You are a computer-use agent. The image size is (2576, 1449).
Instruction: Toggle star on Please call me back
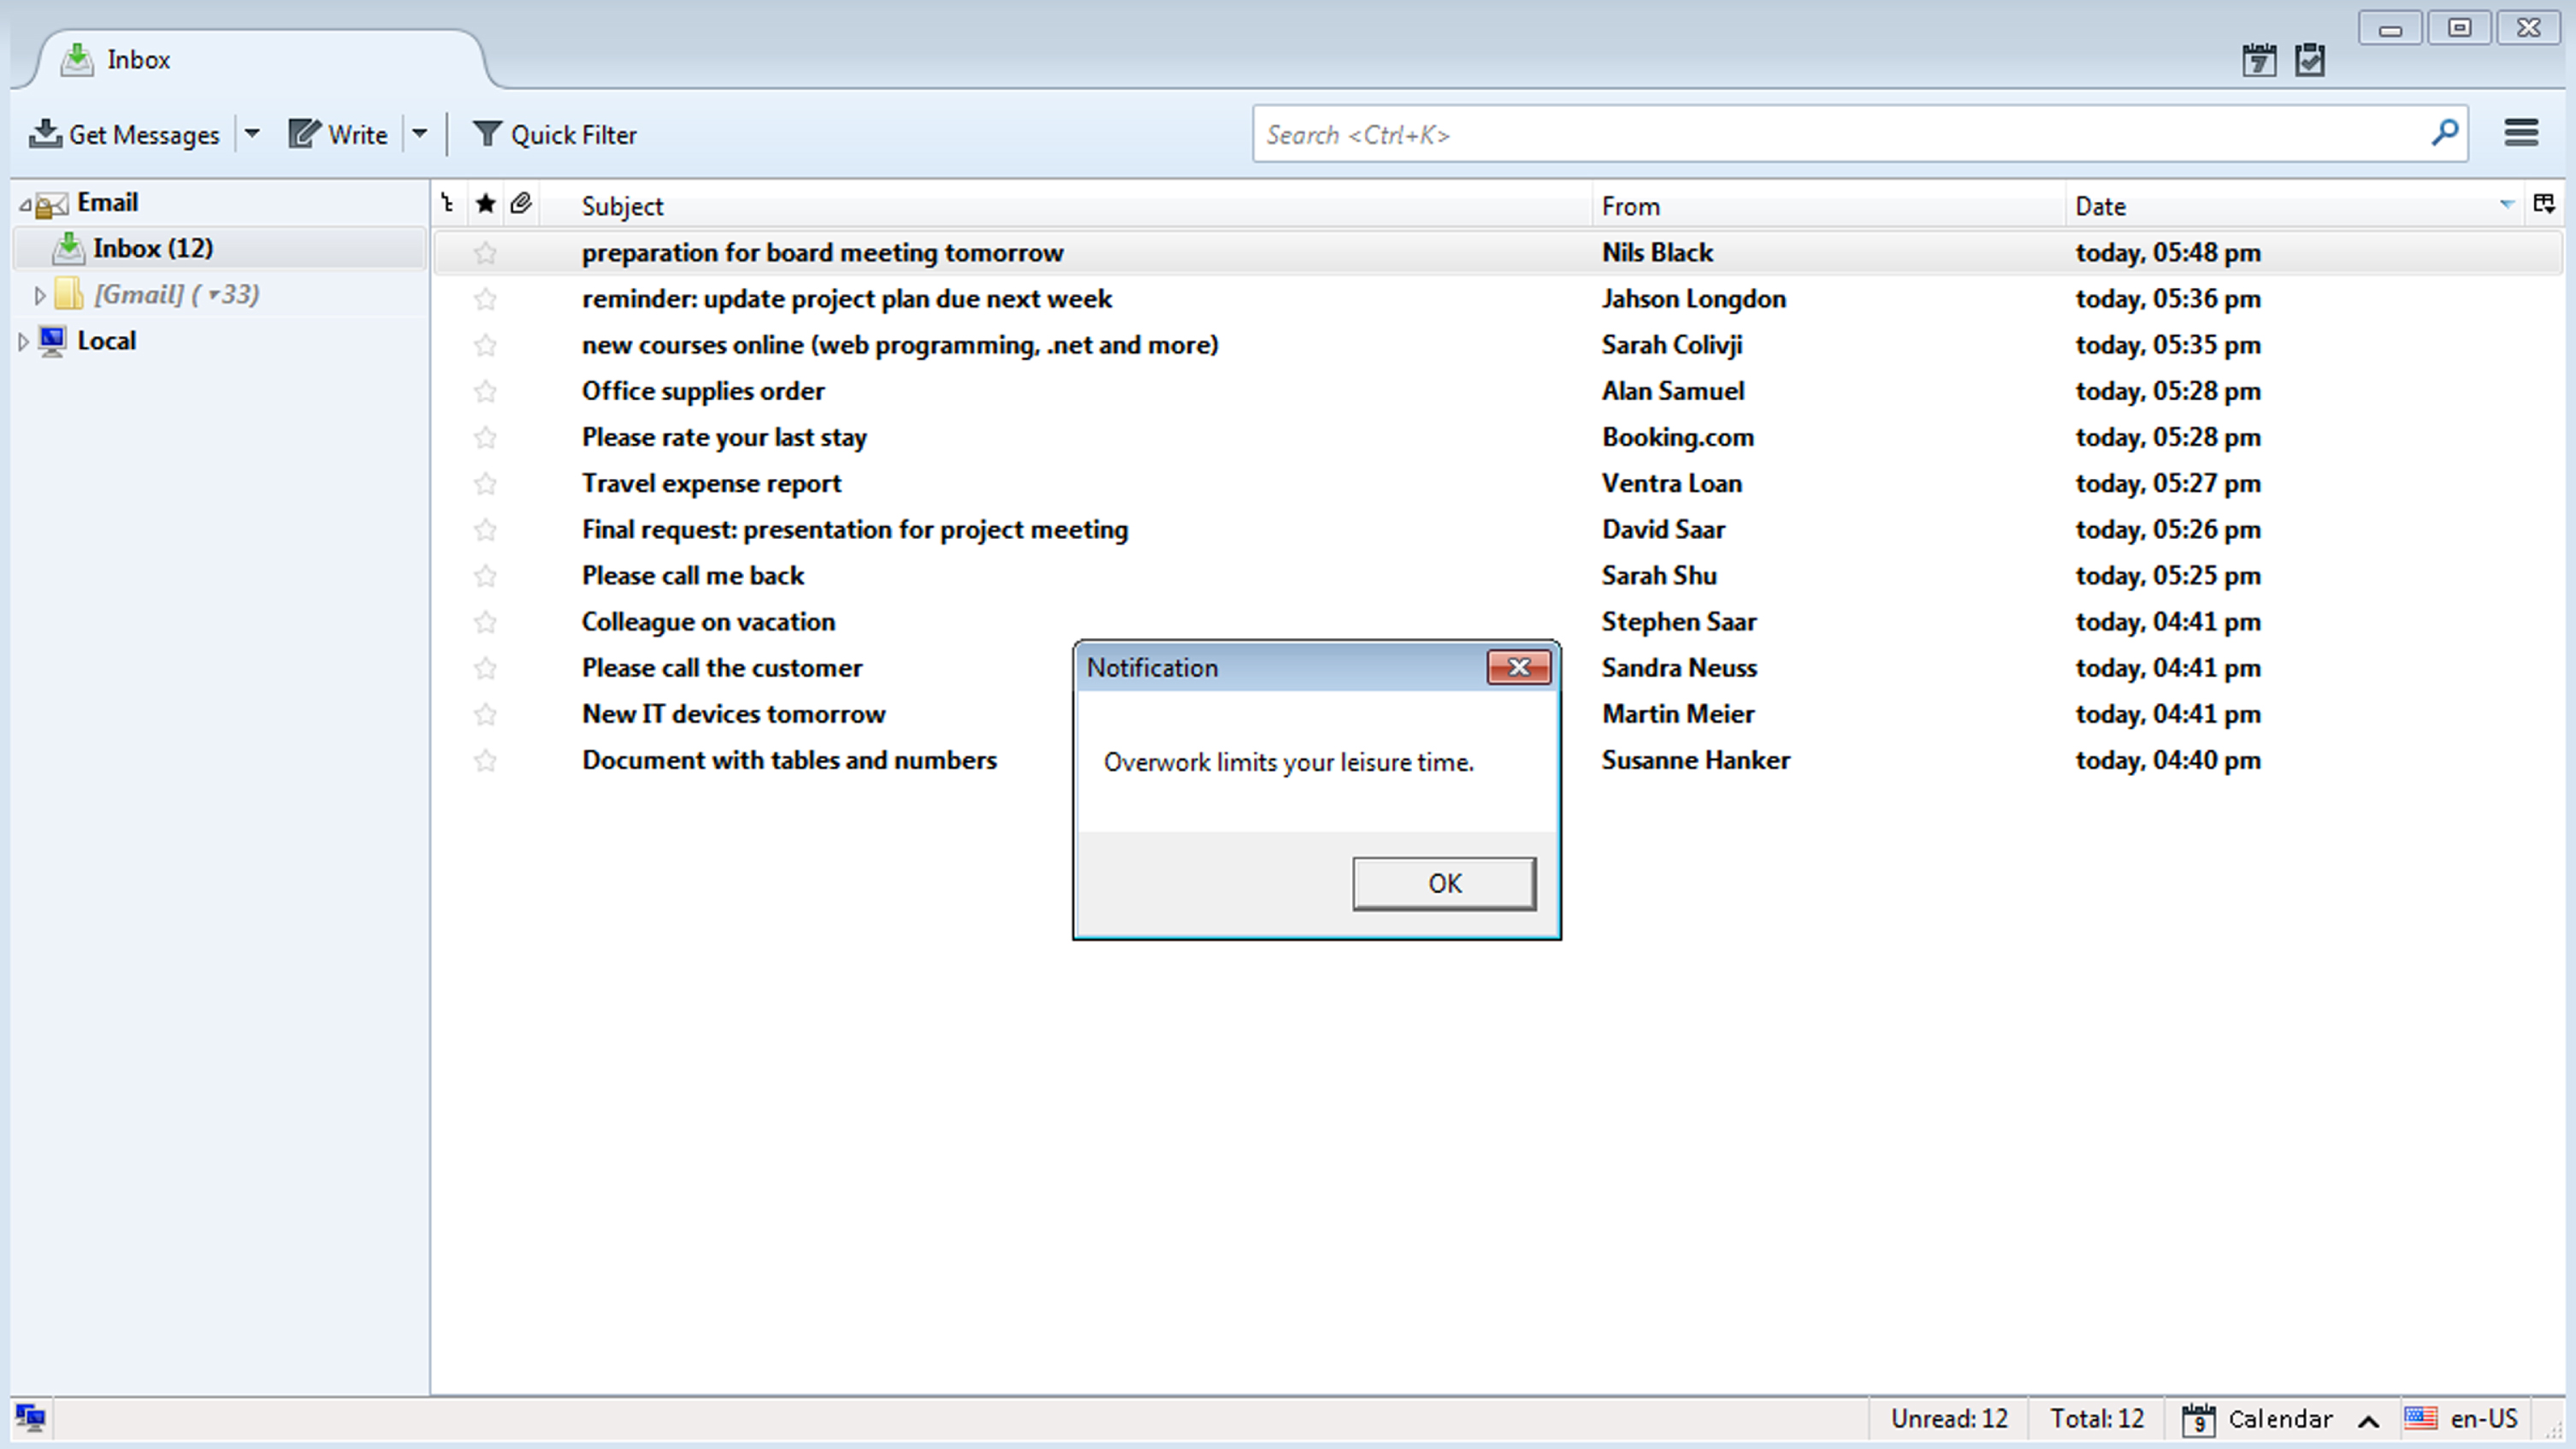coord(485,576)
